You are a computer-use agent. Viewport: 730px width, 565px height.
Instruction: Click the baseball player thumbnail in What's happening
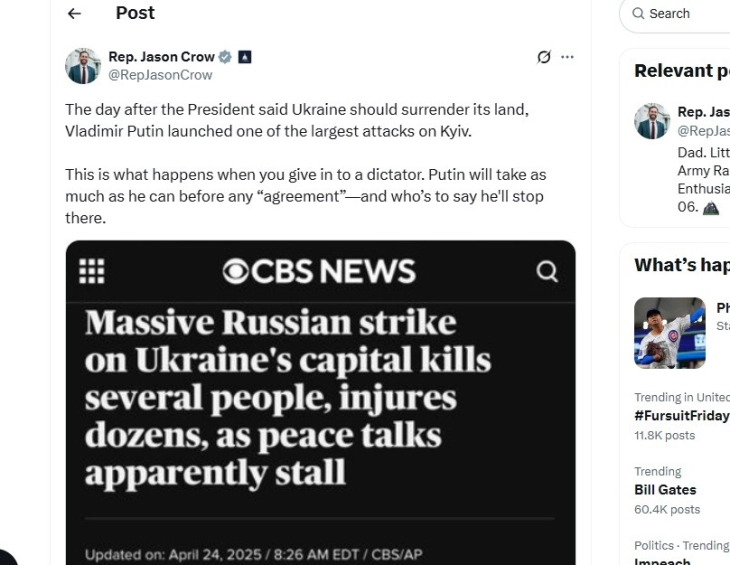[x=669, y=333]
